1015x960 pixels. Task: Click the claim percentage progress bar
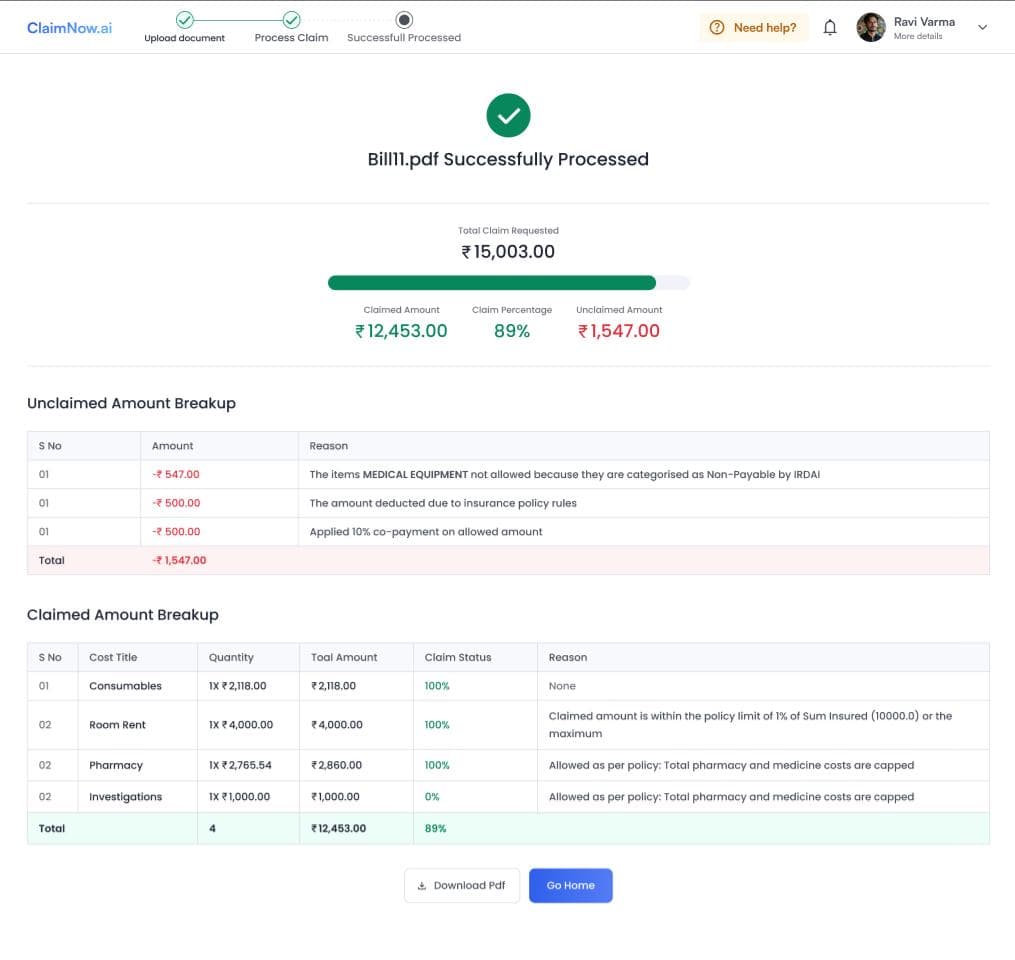tap(508, 282)
